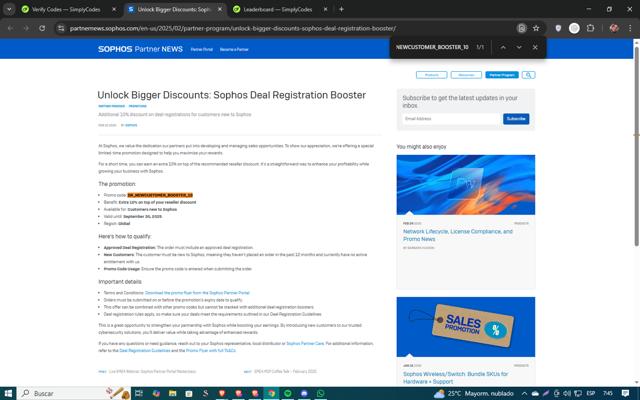
Task: Open the Download the promo flyer link
Action: [x=197, y=293]
